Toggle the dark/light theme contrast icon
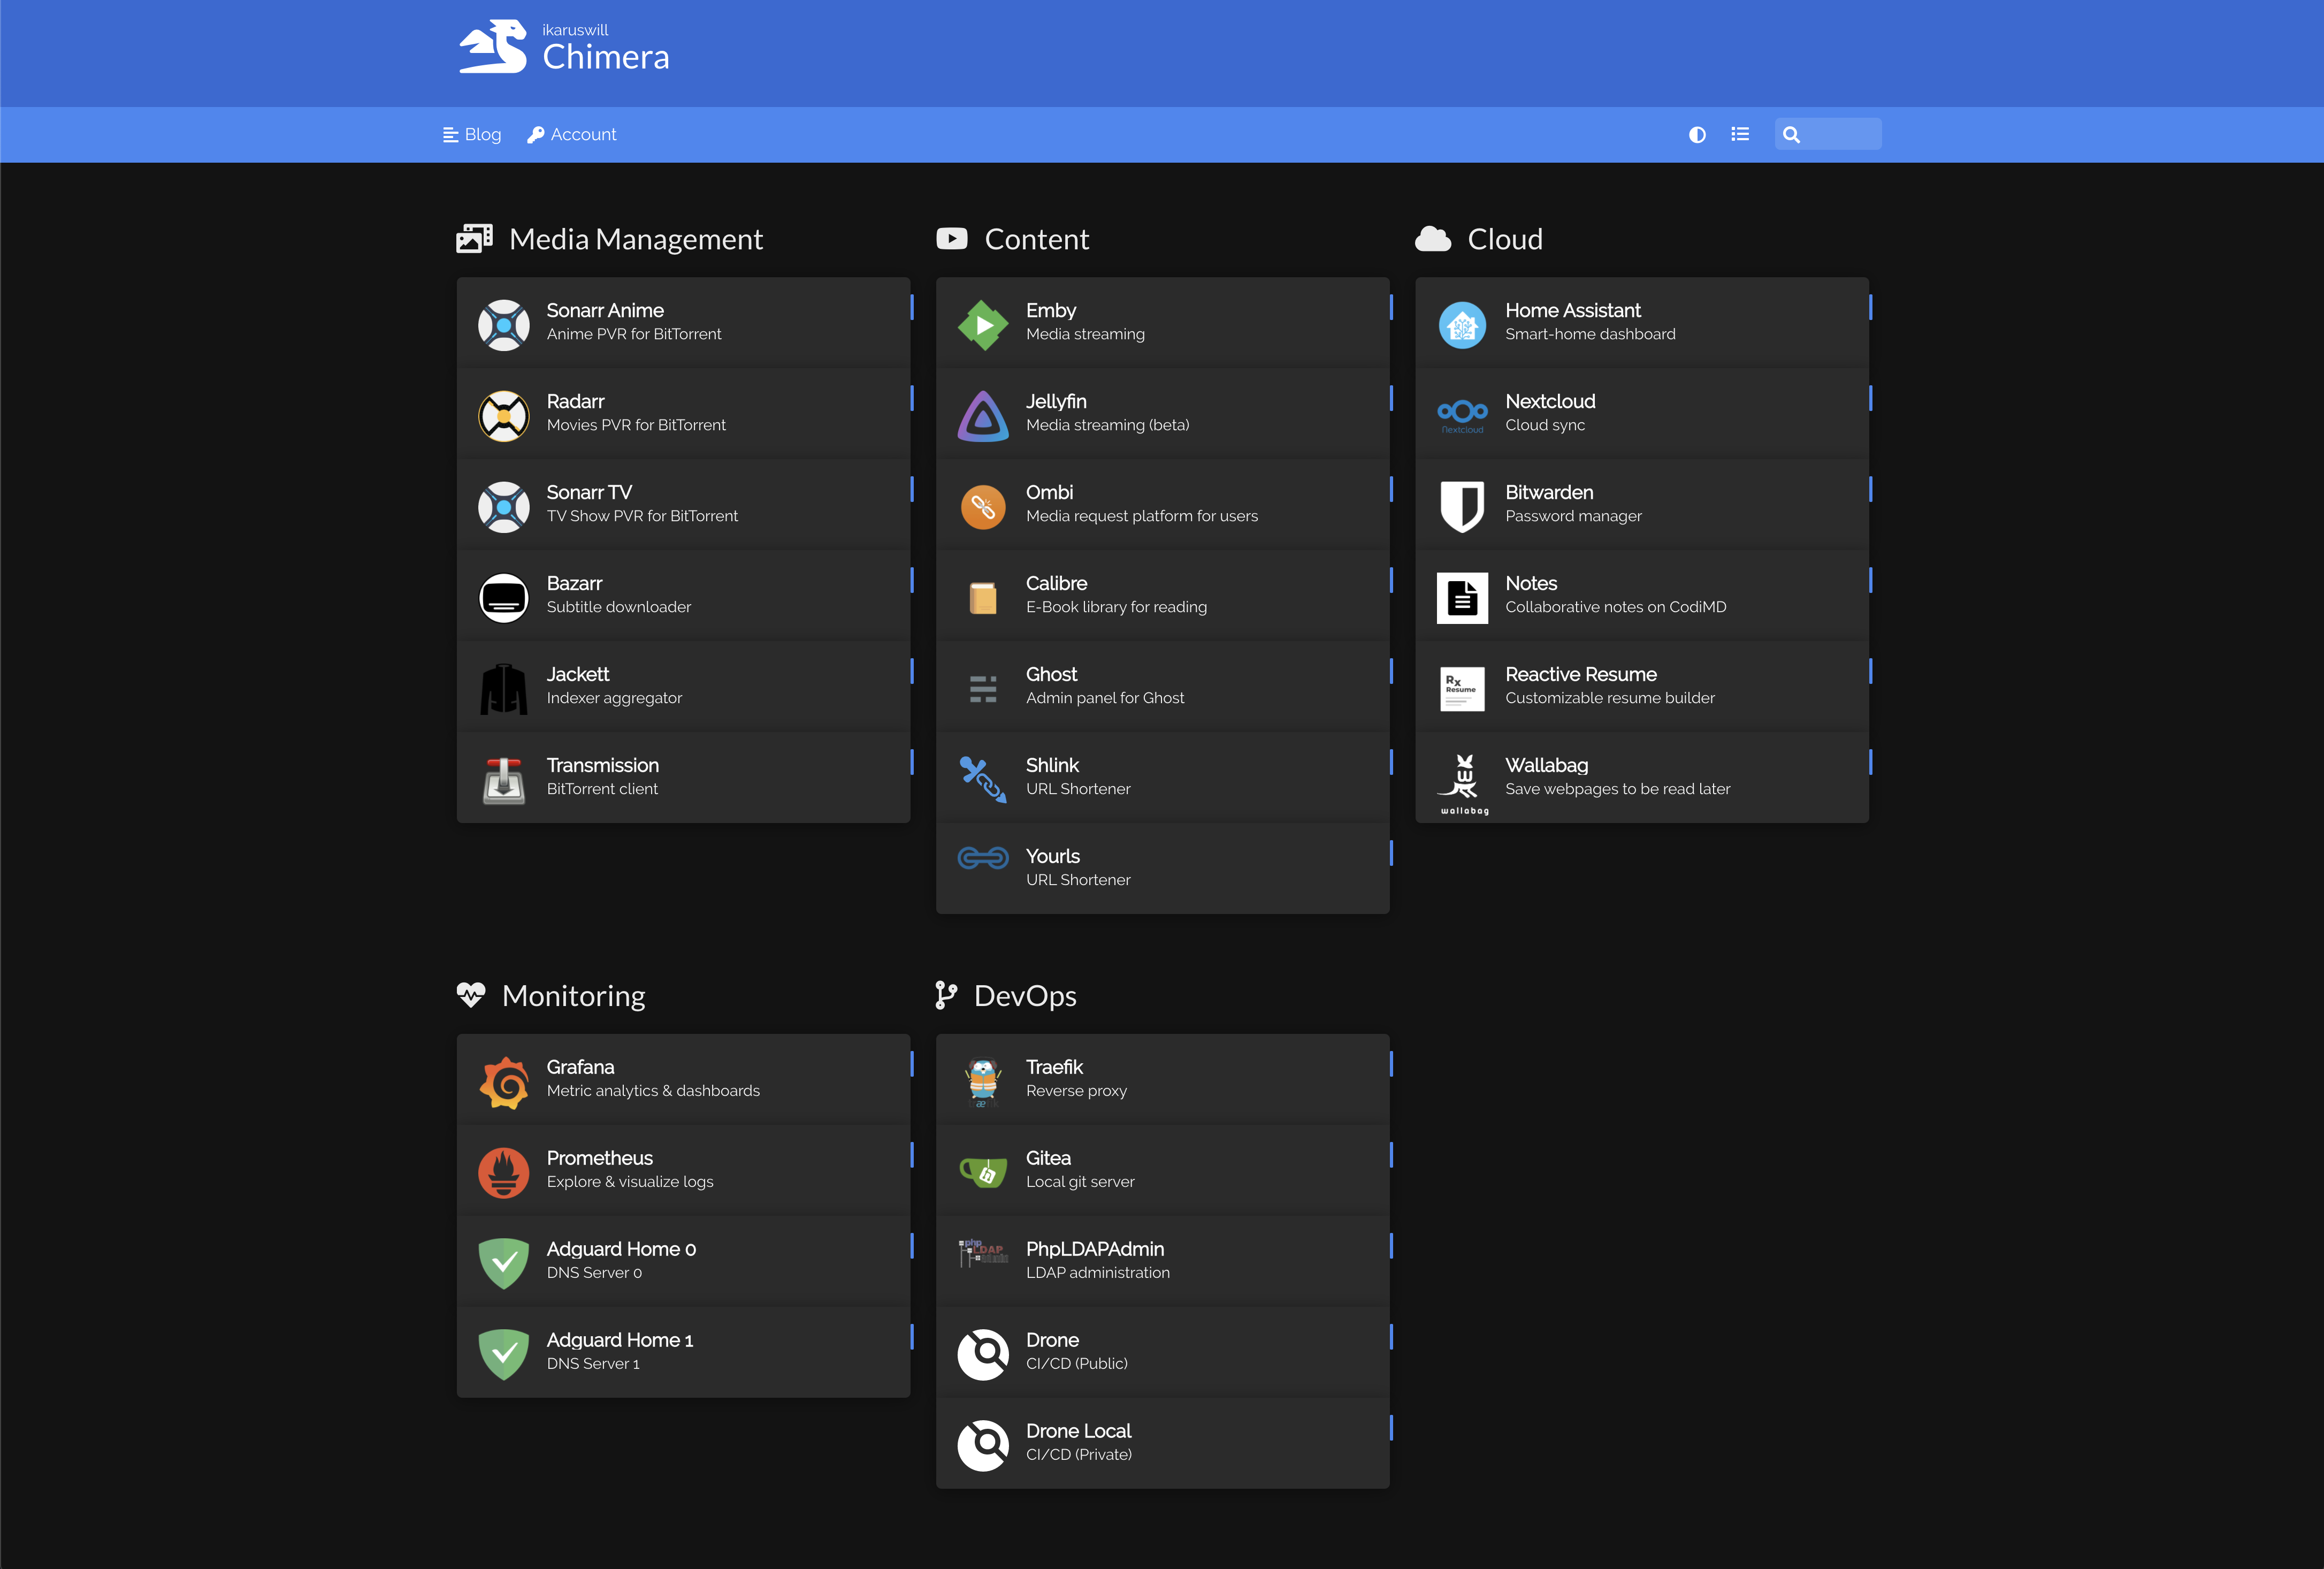 point(1697,134)
